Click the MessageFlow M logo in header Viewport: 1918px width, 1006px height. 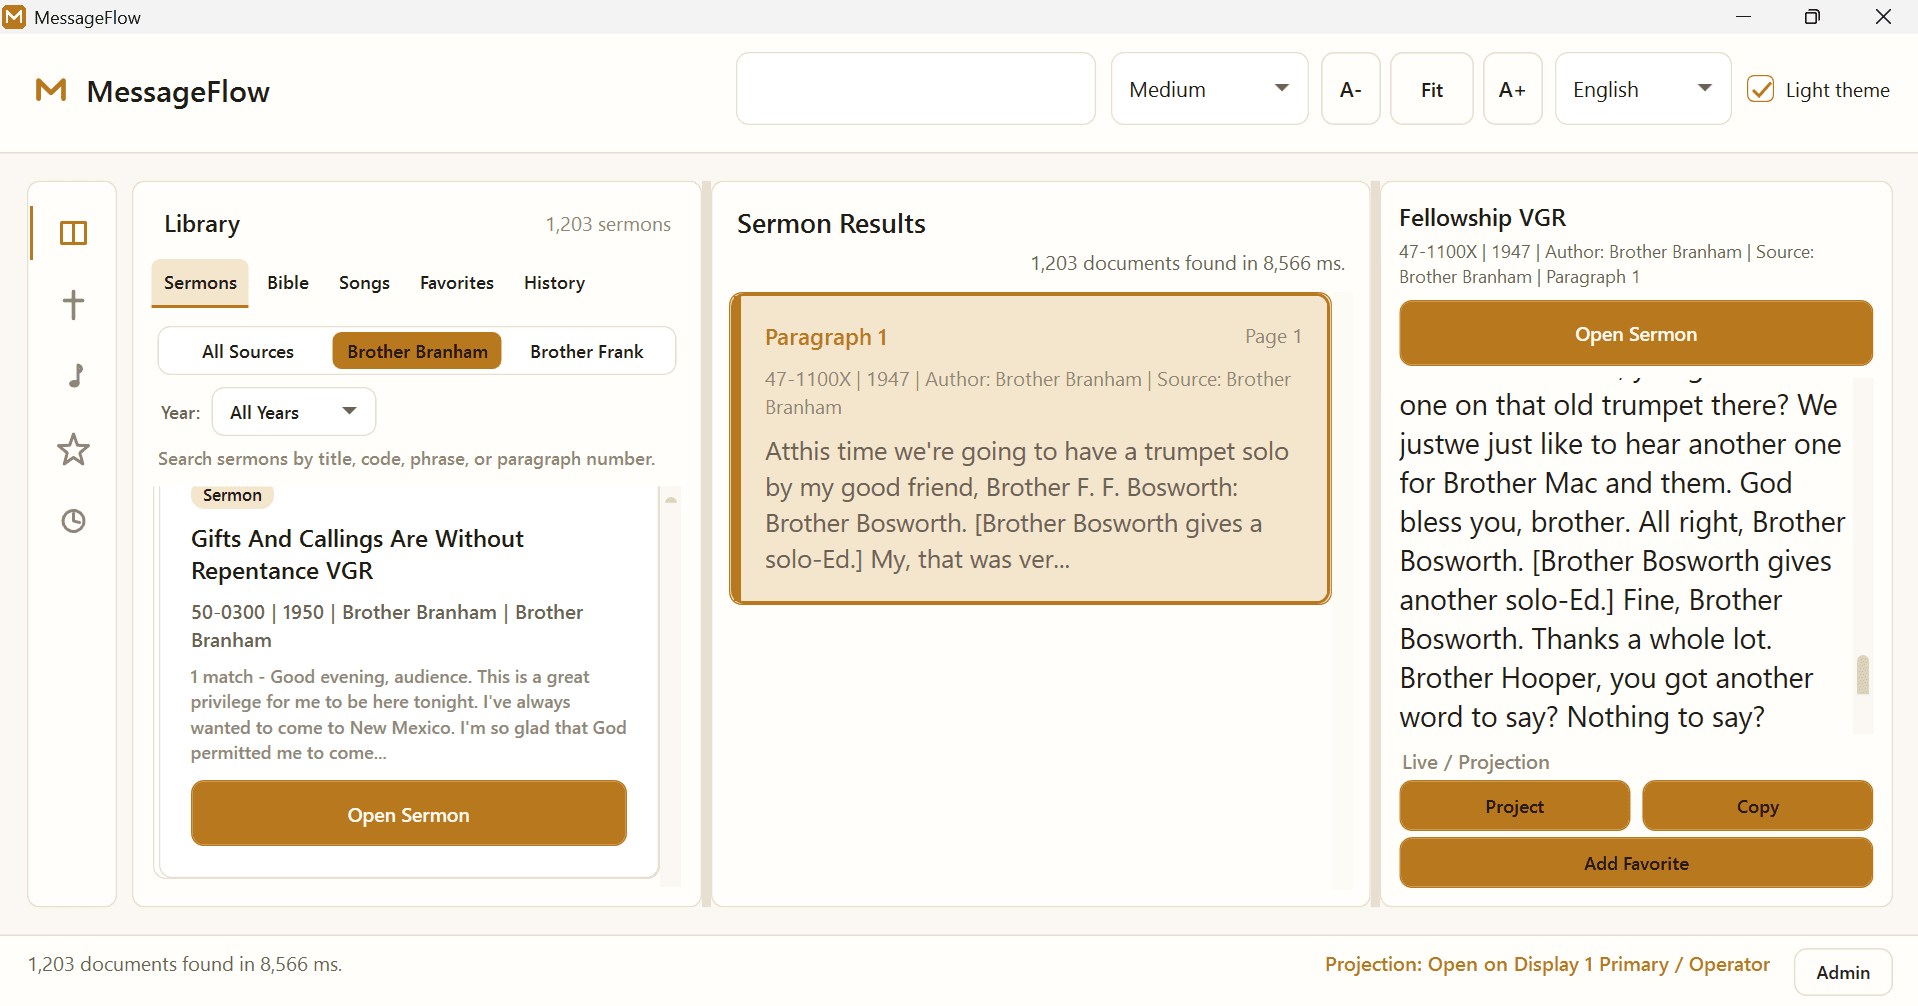[51, 90]
